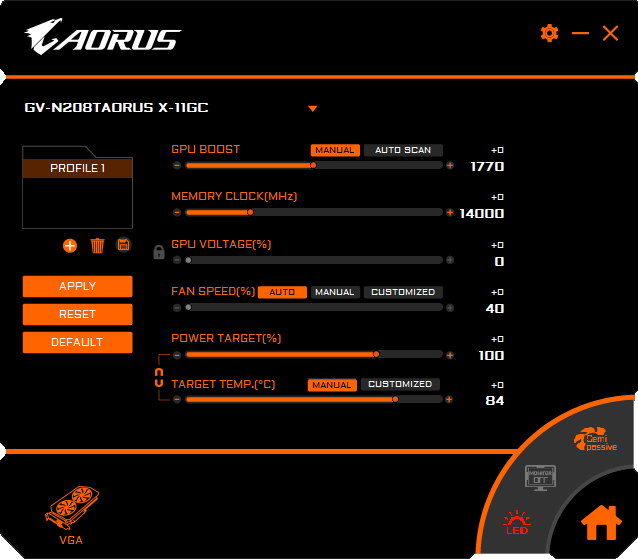Screen dimensions: 638x559
Task: Decrease GPU Boost with the minus icon
Action: click(177, 165)
